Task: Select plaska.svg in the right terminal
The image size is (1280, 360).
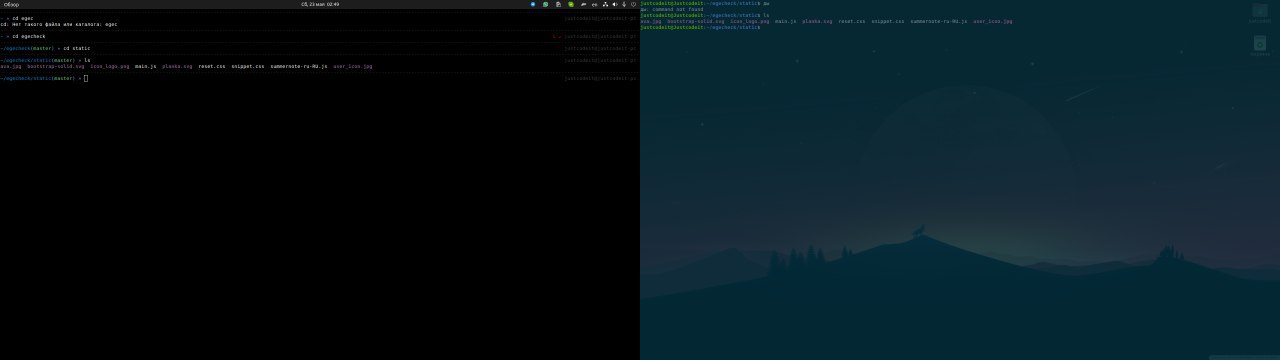Action: 817,21
